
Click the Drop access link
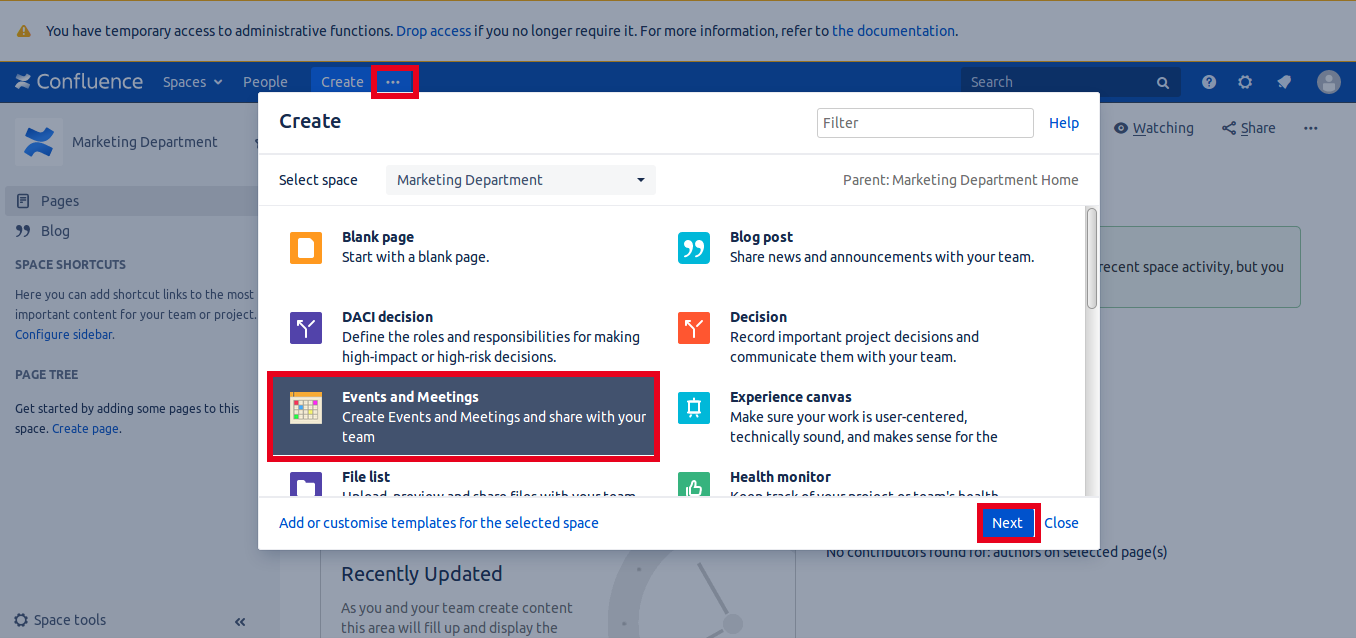tap(434, 31)
